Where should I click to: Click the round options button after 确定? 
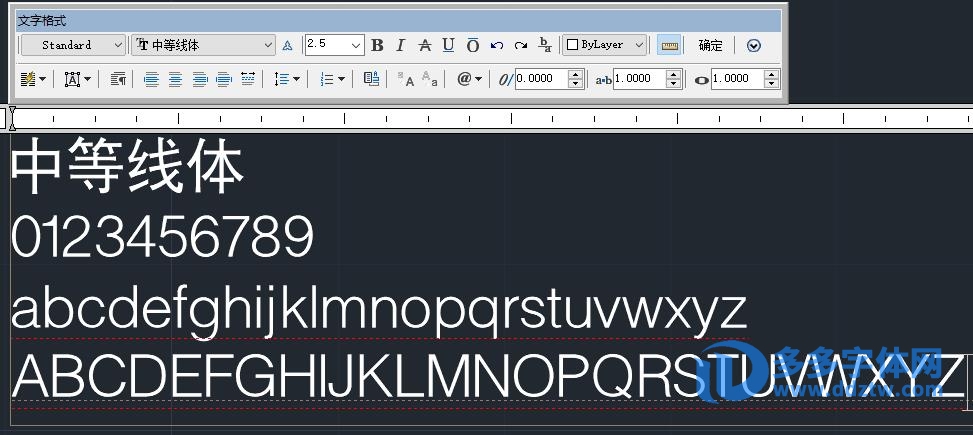(x=754, y=45)
